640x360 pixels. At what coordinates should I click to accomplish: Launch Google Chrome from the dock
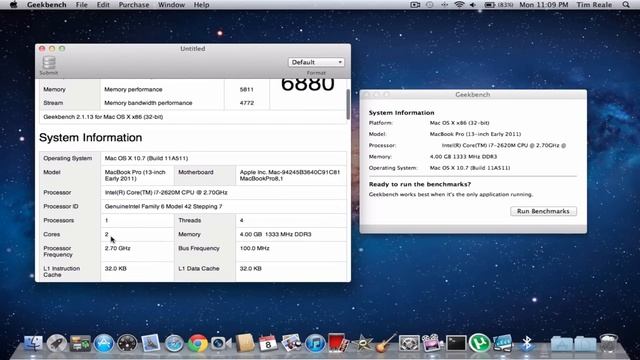click(x=198, y=343)
